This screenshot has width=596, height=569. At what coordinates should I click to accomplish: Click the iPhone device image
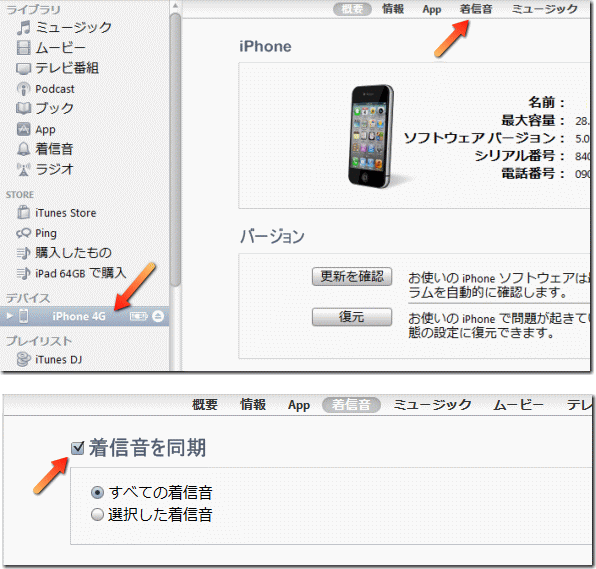tap(371, 136)
